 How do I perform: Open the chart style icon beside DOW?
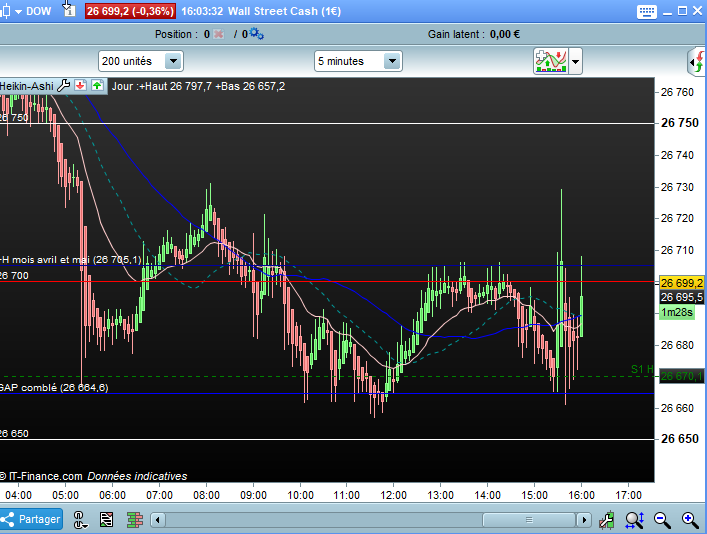pyautogui.click(x=6, y=11)
